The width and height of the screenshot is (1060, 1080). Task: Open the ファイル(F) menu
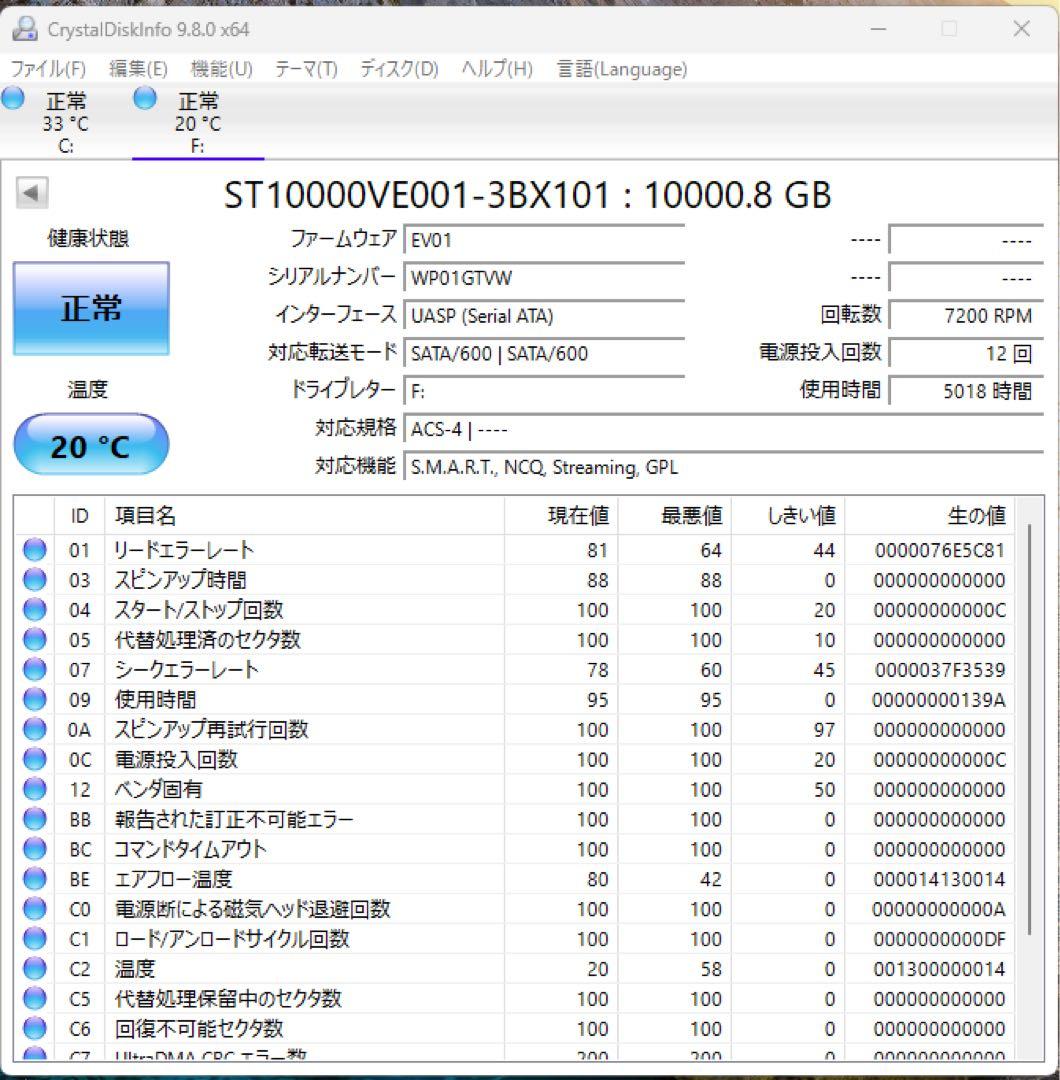48,69
